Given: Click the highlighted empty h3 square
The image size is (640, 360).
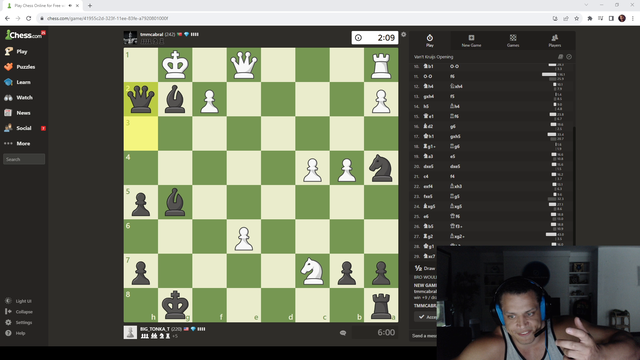Looking at the screenshot, I should 141,133.
